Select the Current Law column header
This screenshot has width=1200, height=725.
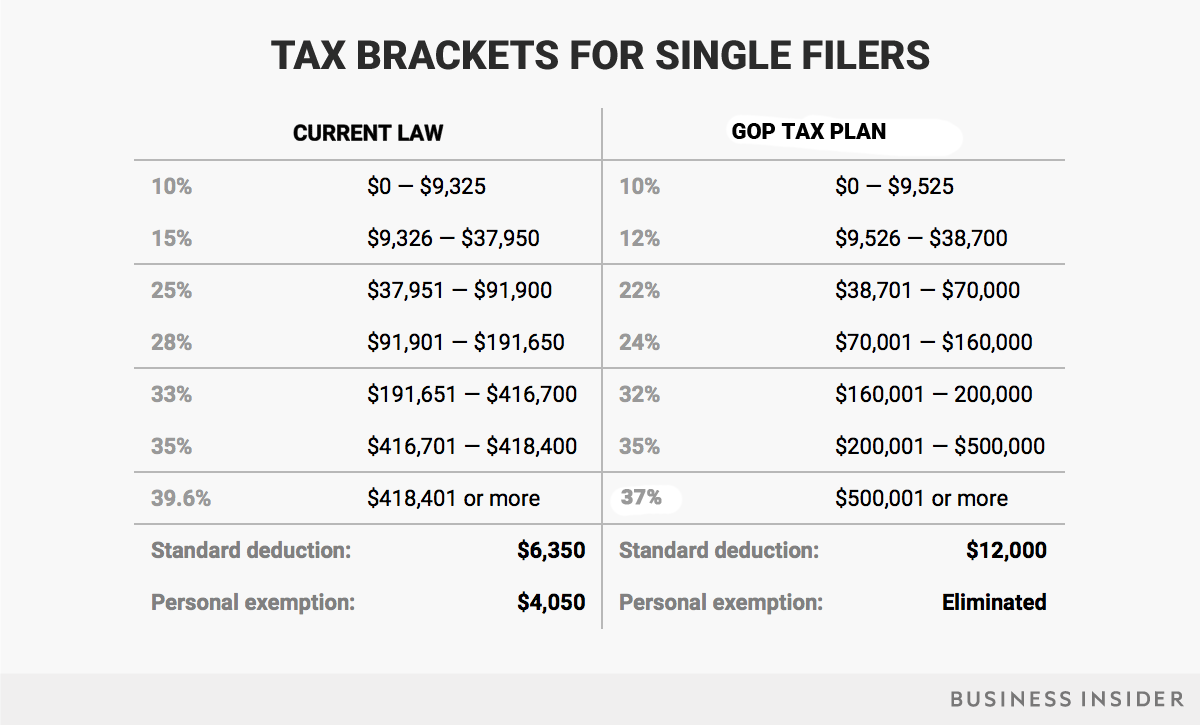point(368,133)
